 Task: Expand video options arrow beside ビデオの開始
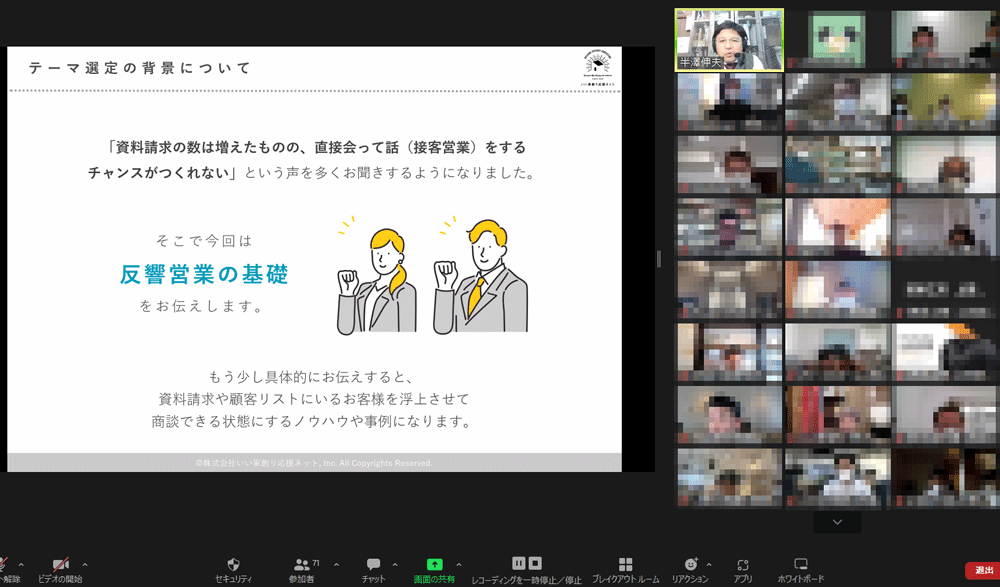click(x=85, y=564)
